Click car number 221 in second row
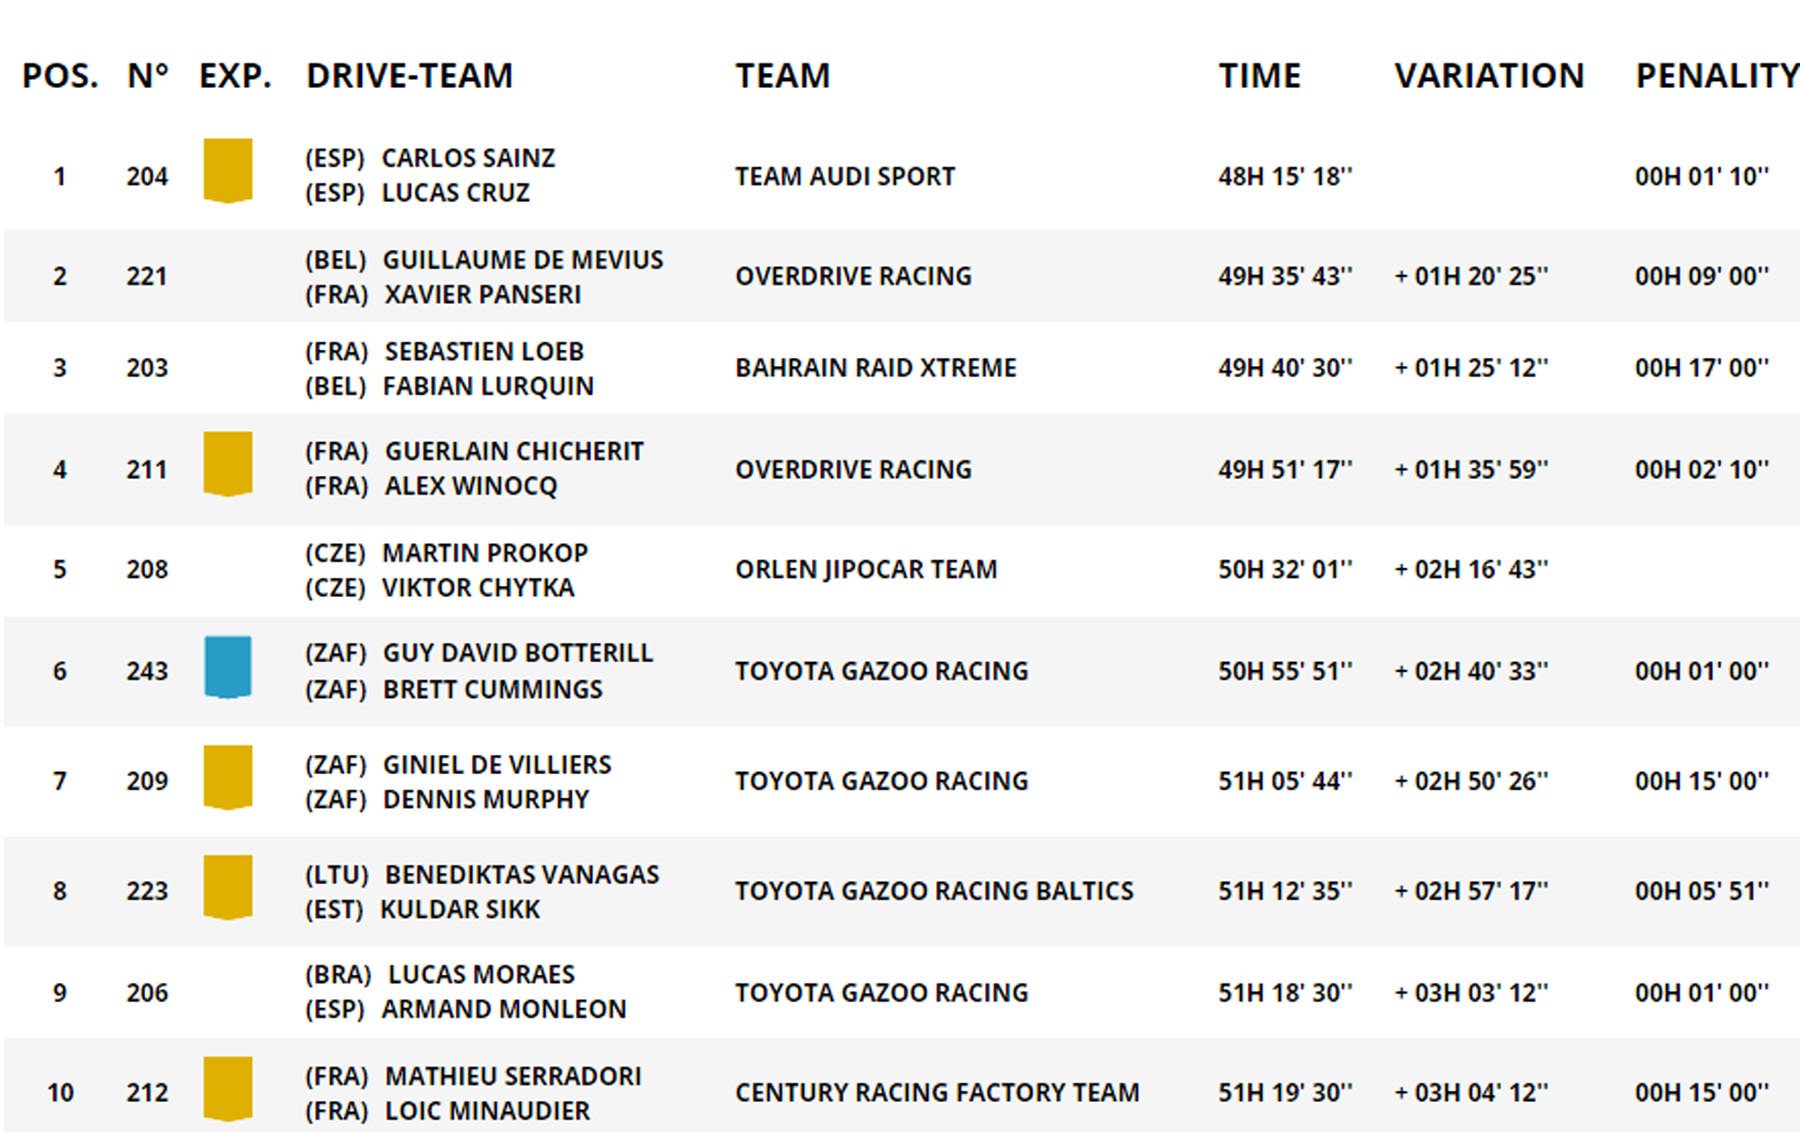The image size is (1800, 1132). click(147, 276)
